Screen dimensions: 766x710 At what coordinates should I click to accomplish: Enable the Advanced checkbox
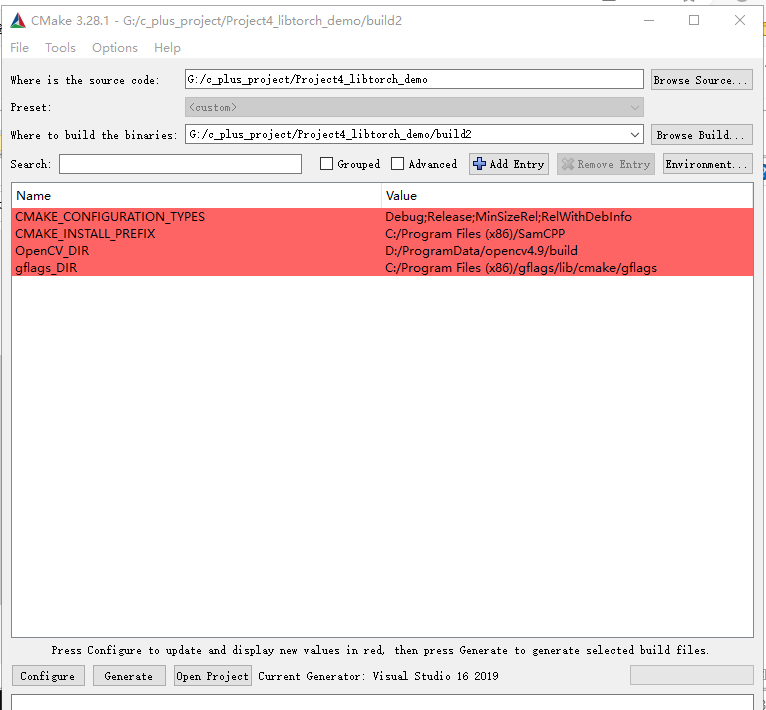(398, 164)
